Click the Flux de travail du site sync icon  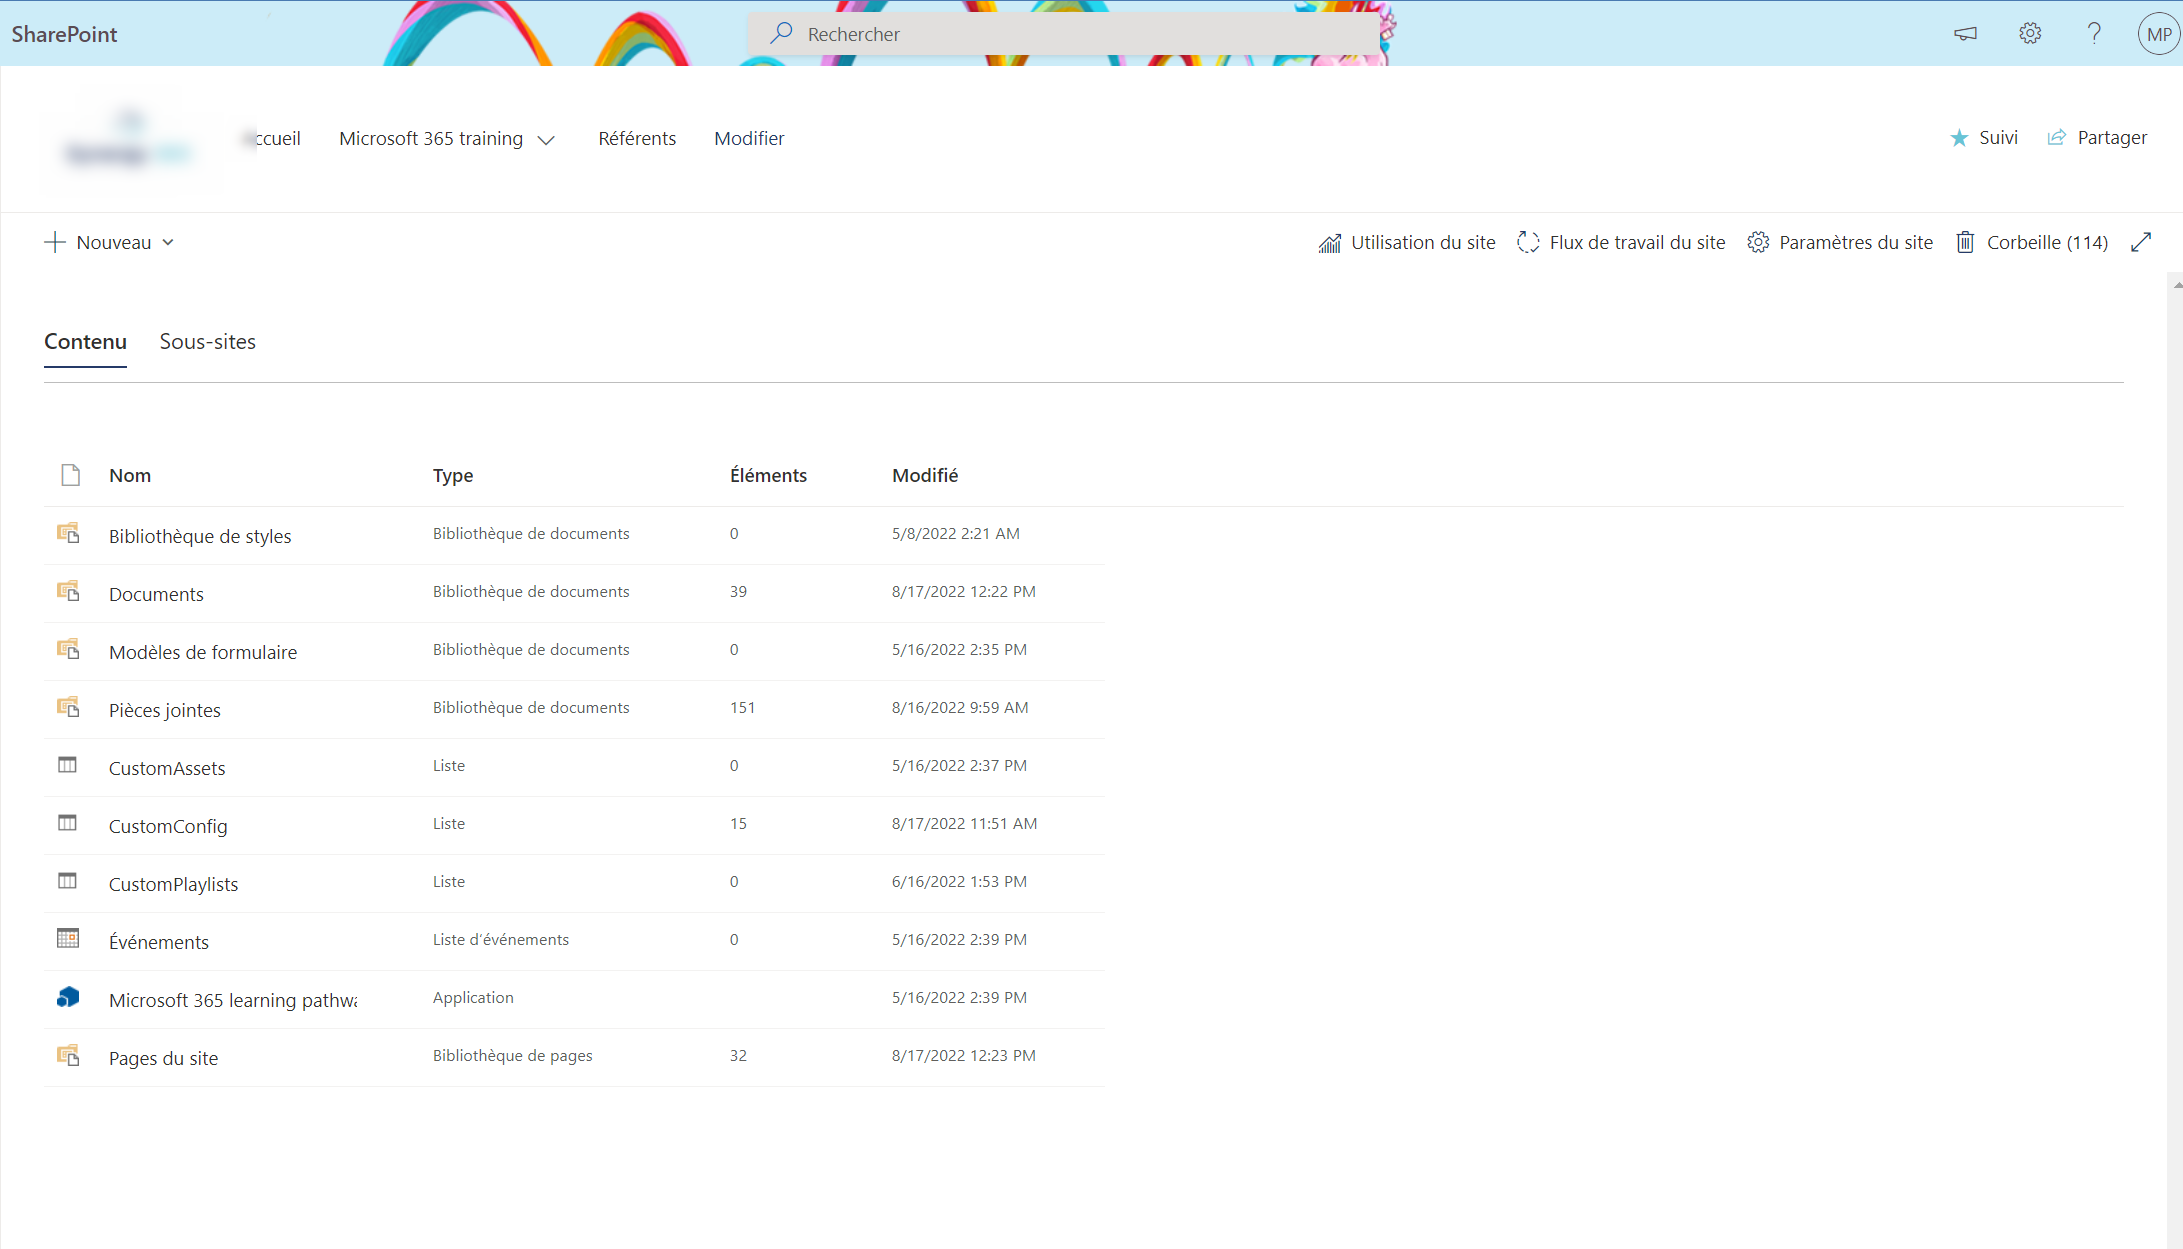pyautogui.click(x=1527, y=242)
